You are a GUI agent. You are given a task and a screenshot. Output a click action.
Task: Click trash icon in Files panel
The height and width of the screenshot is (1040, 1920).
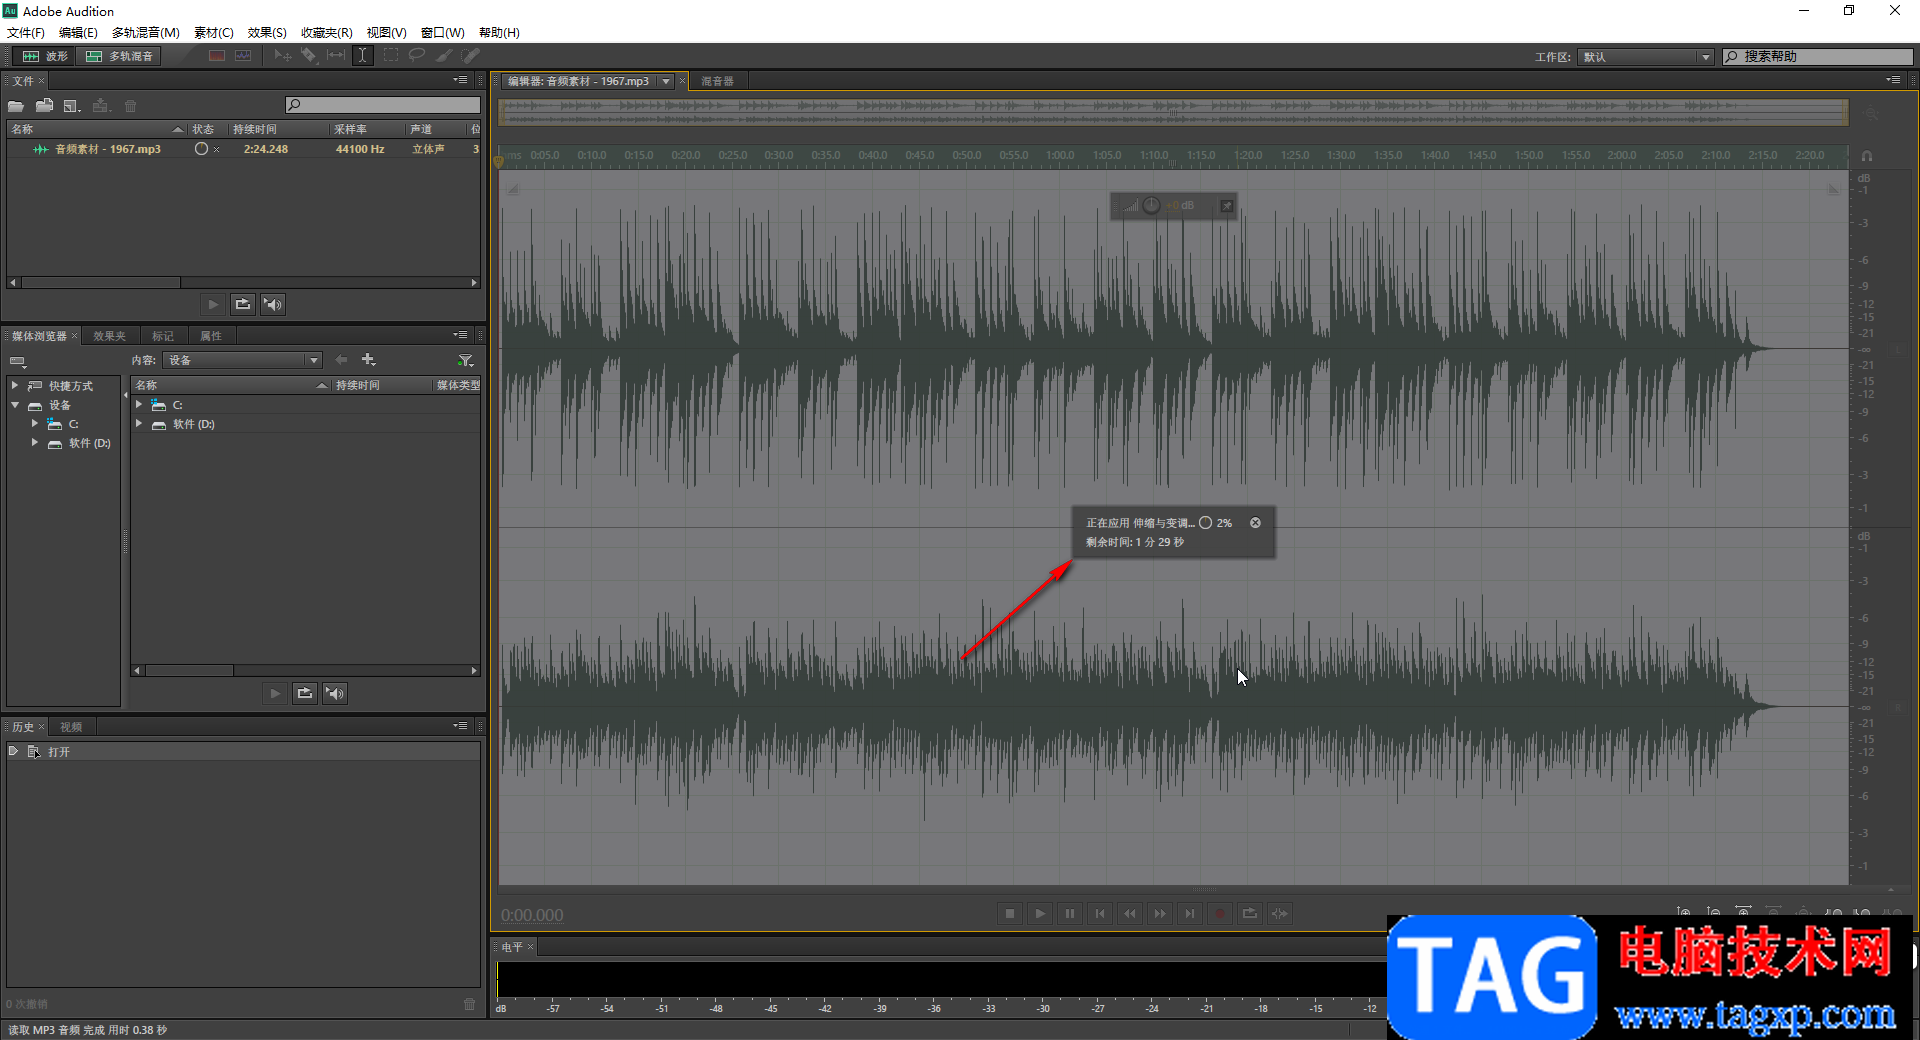(130, 106)
